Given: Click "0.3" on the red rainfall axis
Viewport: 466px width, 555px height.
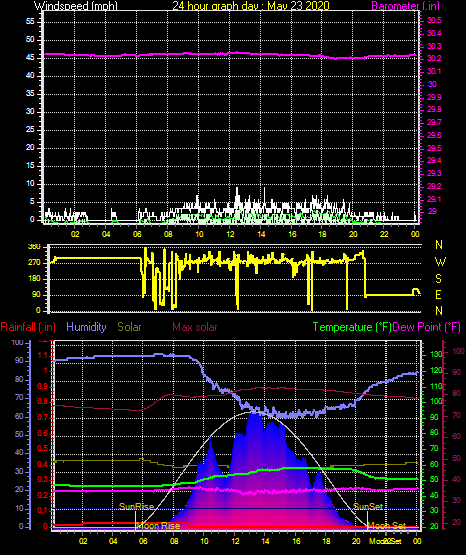Looking at the screenshot, I should point(42,479).
